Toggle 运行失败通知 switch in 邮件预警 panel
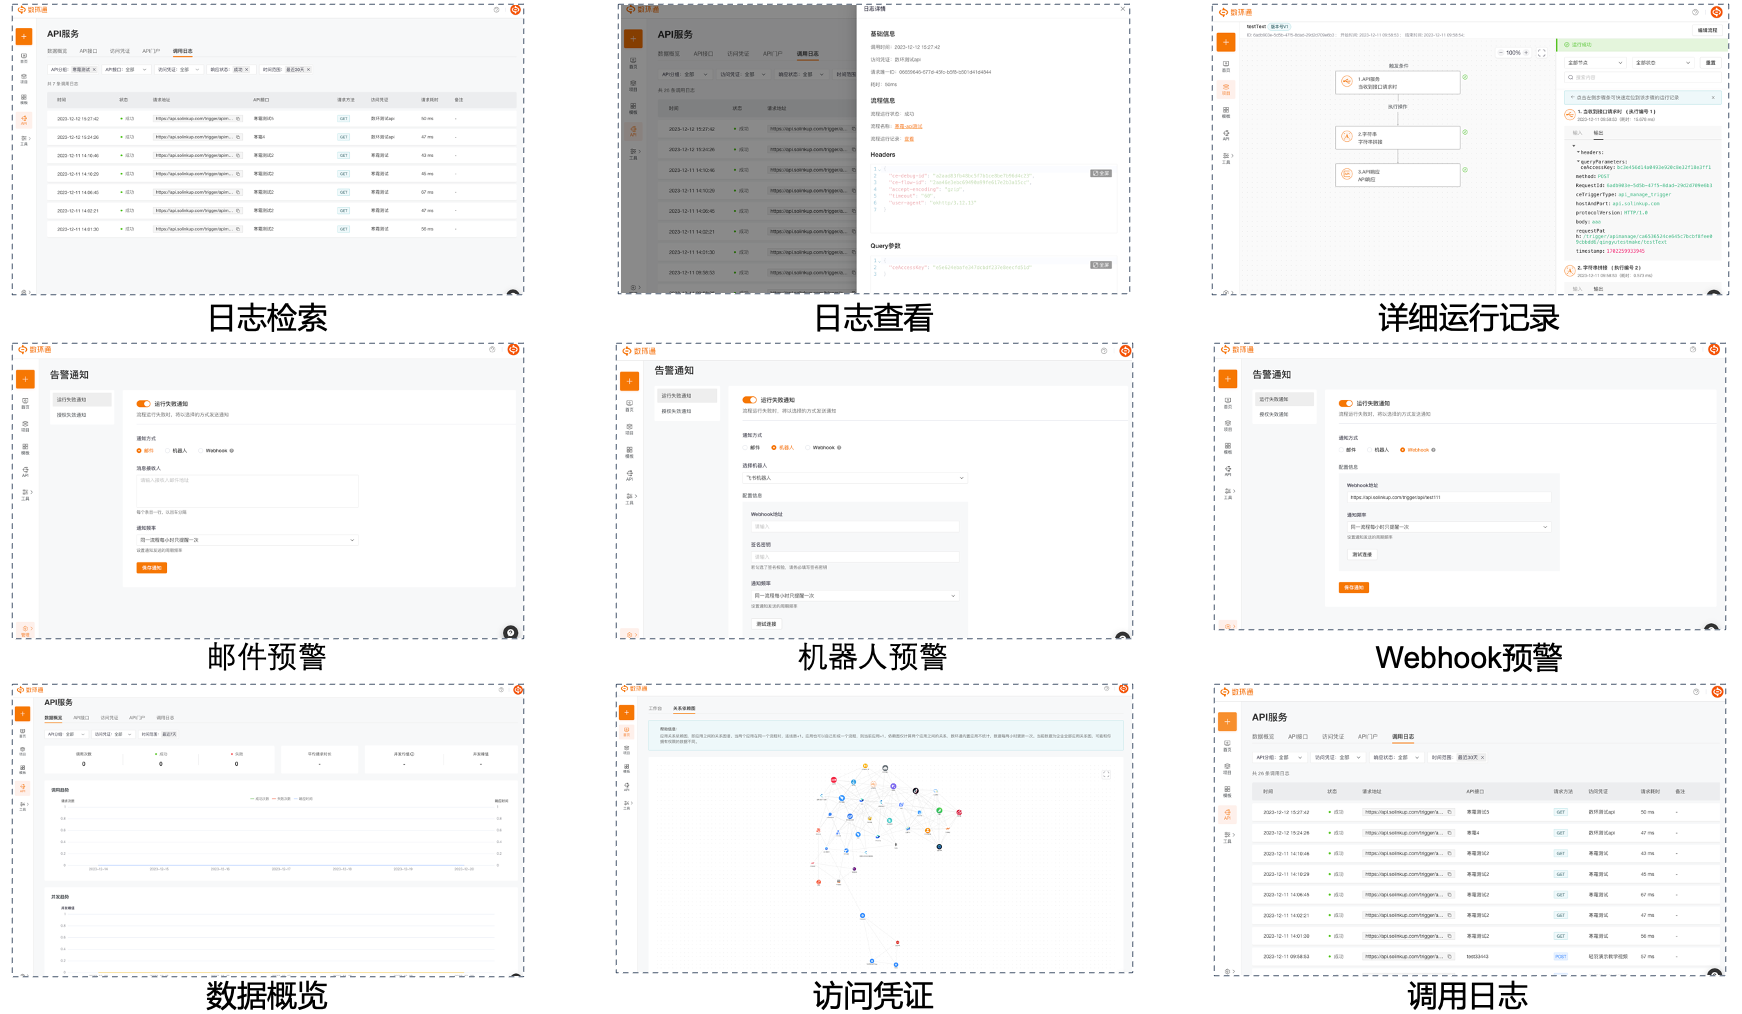 [x=143, y=404]
